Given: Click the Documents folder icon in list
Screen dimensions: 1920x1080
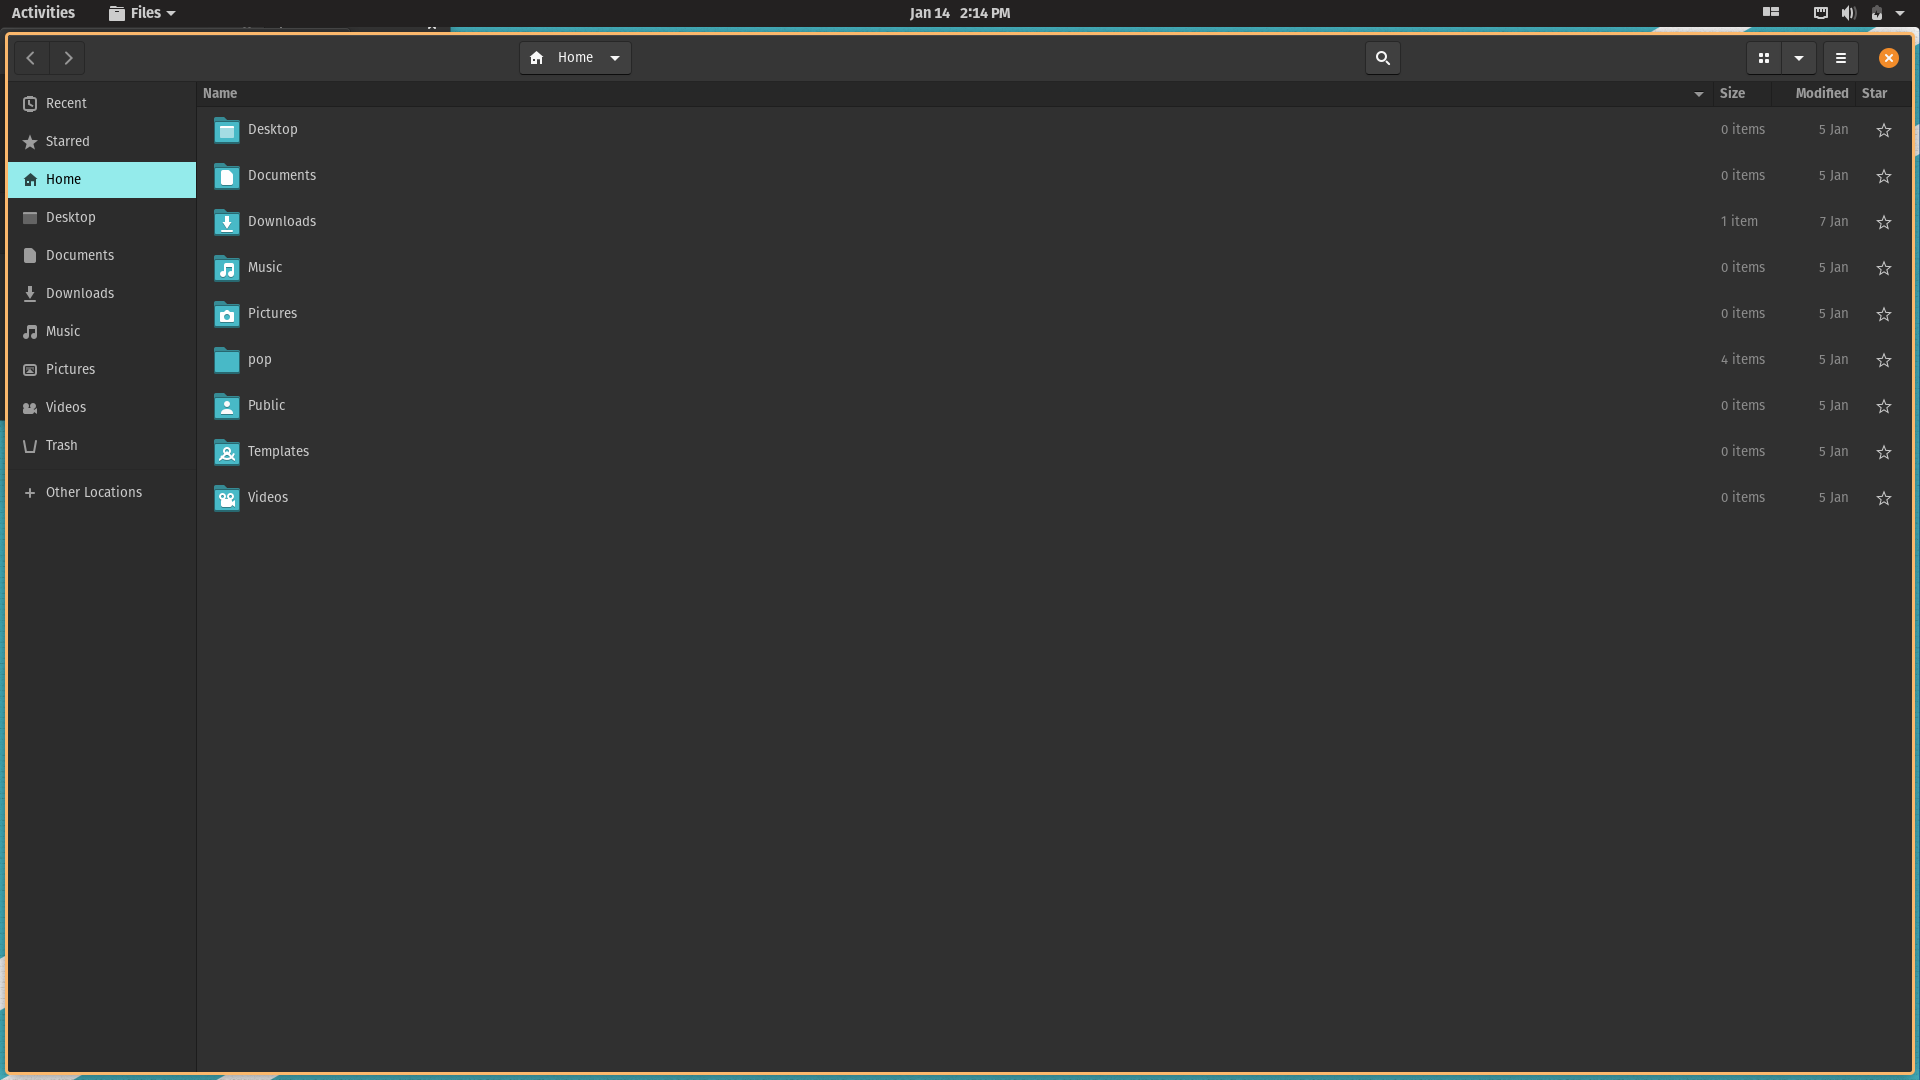Looking at the screenshot, I should tap(227, 176).
